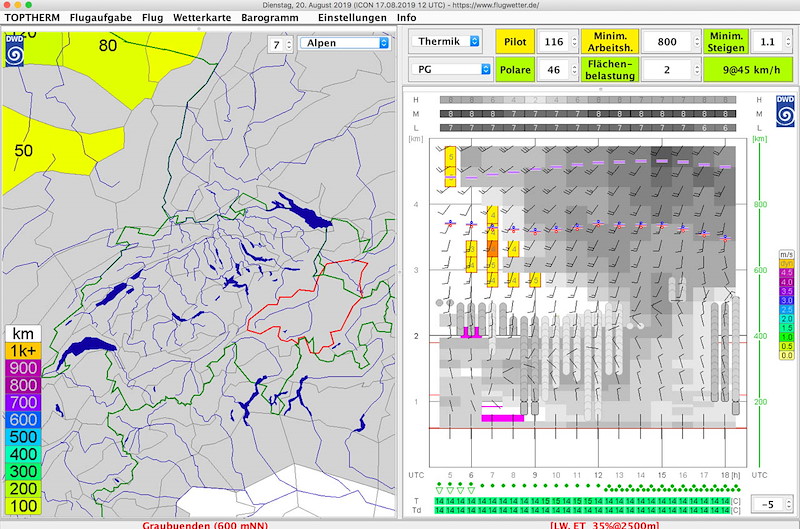Click the 9@45 km/h button
The height and width of the screenshot is (529, 800).
point(748,69)
